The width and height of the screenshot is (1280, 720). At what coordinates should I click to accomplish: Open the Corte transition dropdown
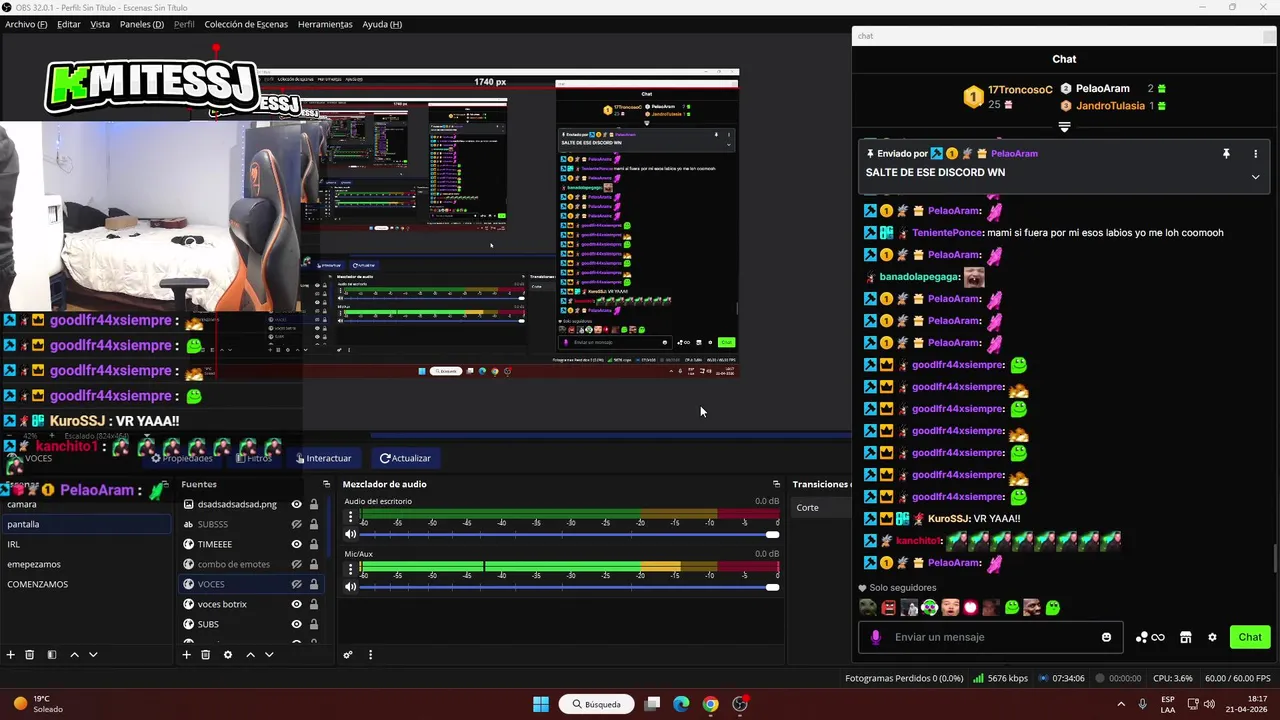[x=822, y=508]
